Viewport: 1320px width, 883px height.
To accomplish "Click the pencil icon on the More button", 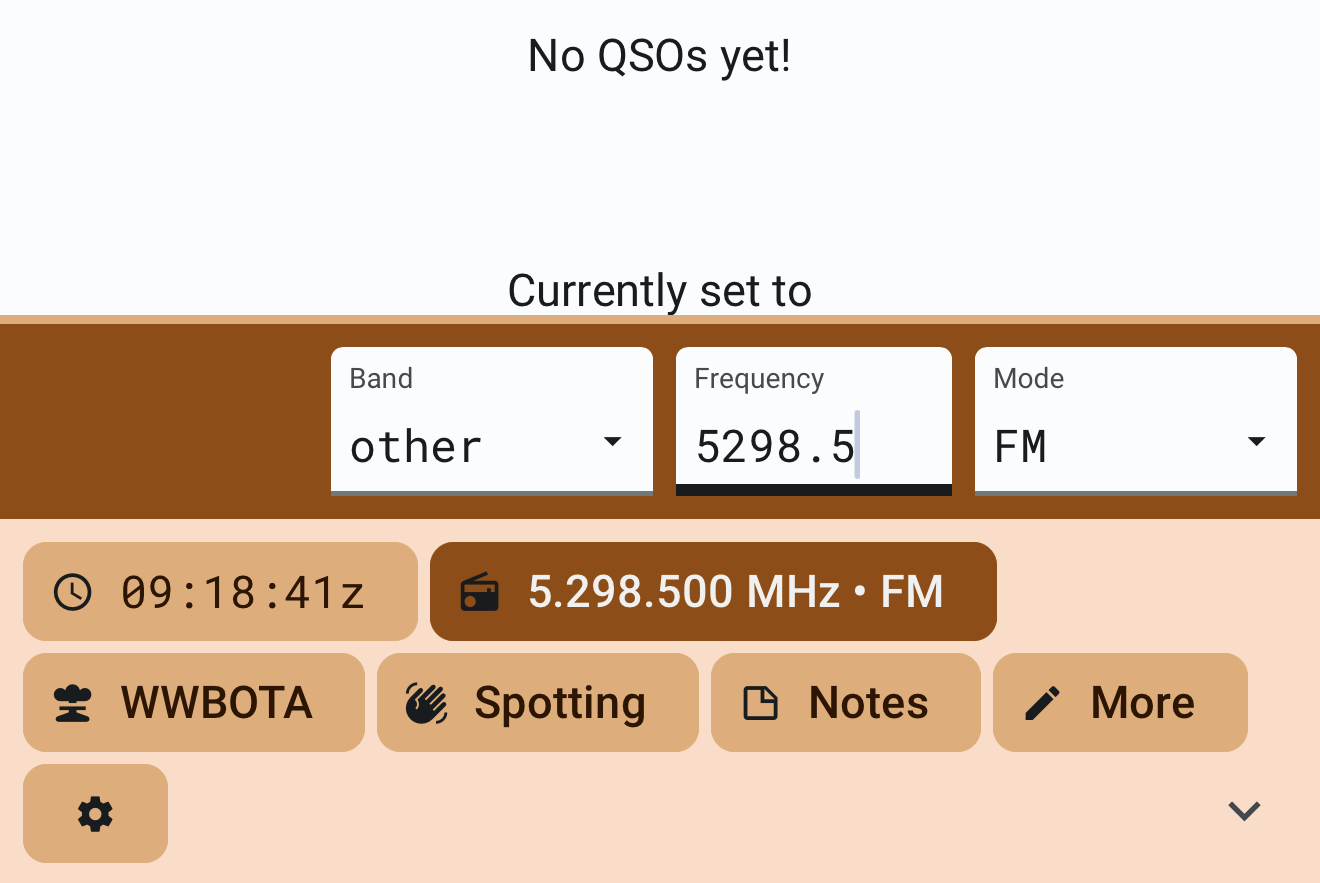I will 1042,703.
